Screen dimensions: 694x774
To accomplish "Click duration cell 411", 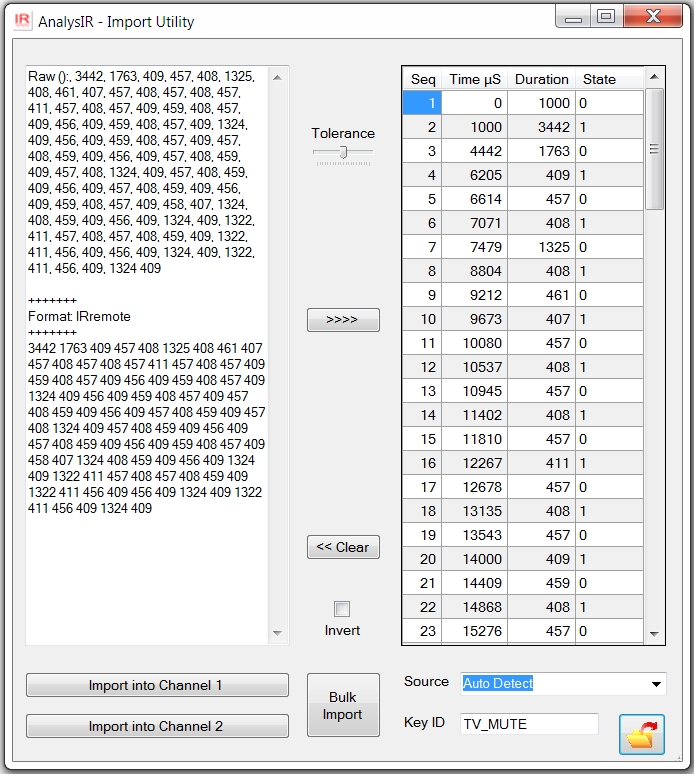I will (541, 463).
